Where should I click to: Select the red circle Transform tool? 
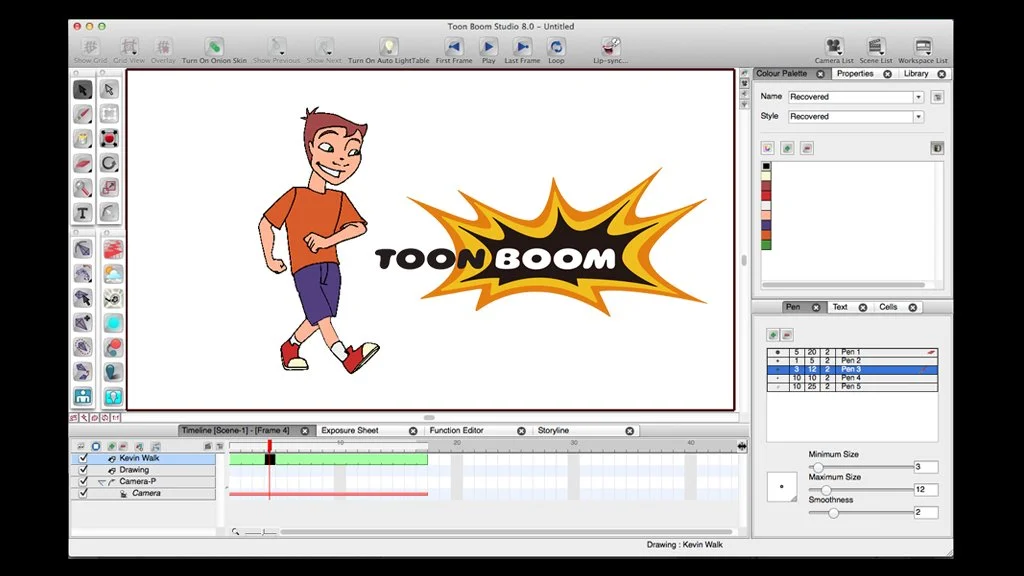[x=109, y=138]
